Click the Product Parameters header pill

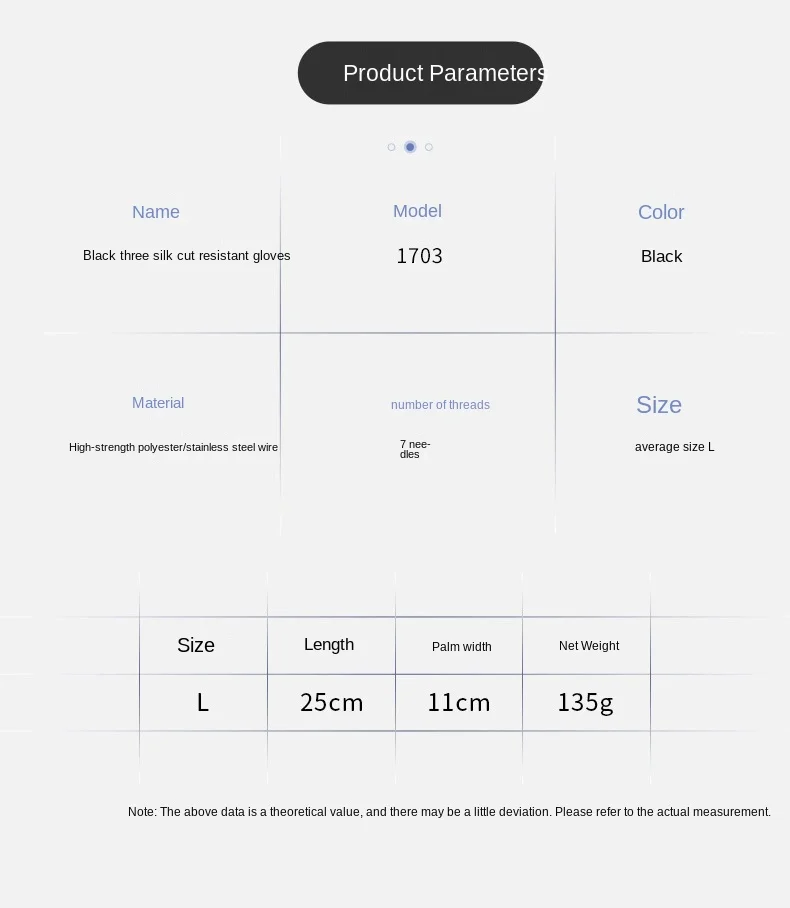click(x=421, y=73)
